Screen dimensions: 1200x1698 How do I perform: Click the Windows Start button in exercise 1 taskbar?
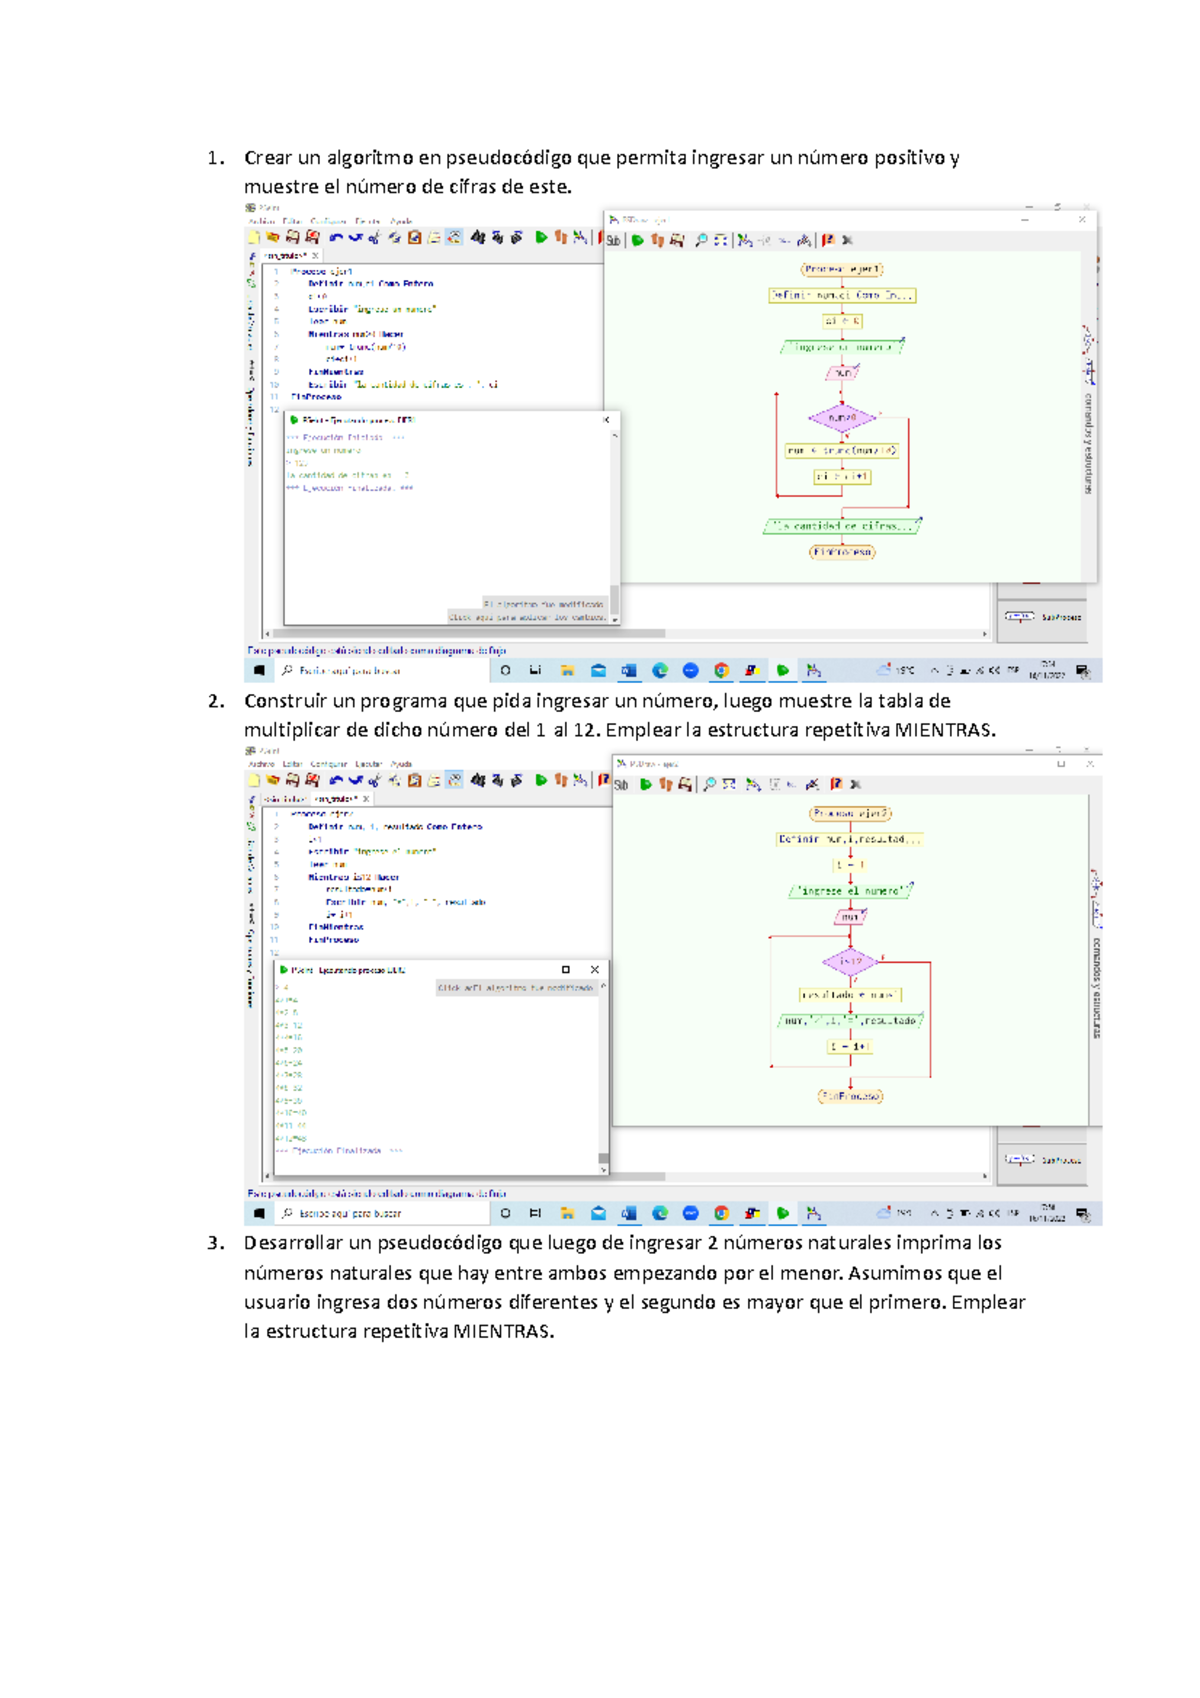pos(259,671)
